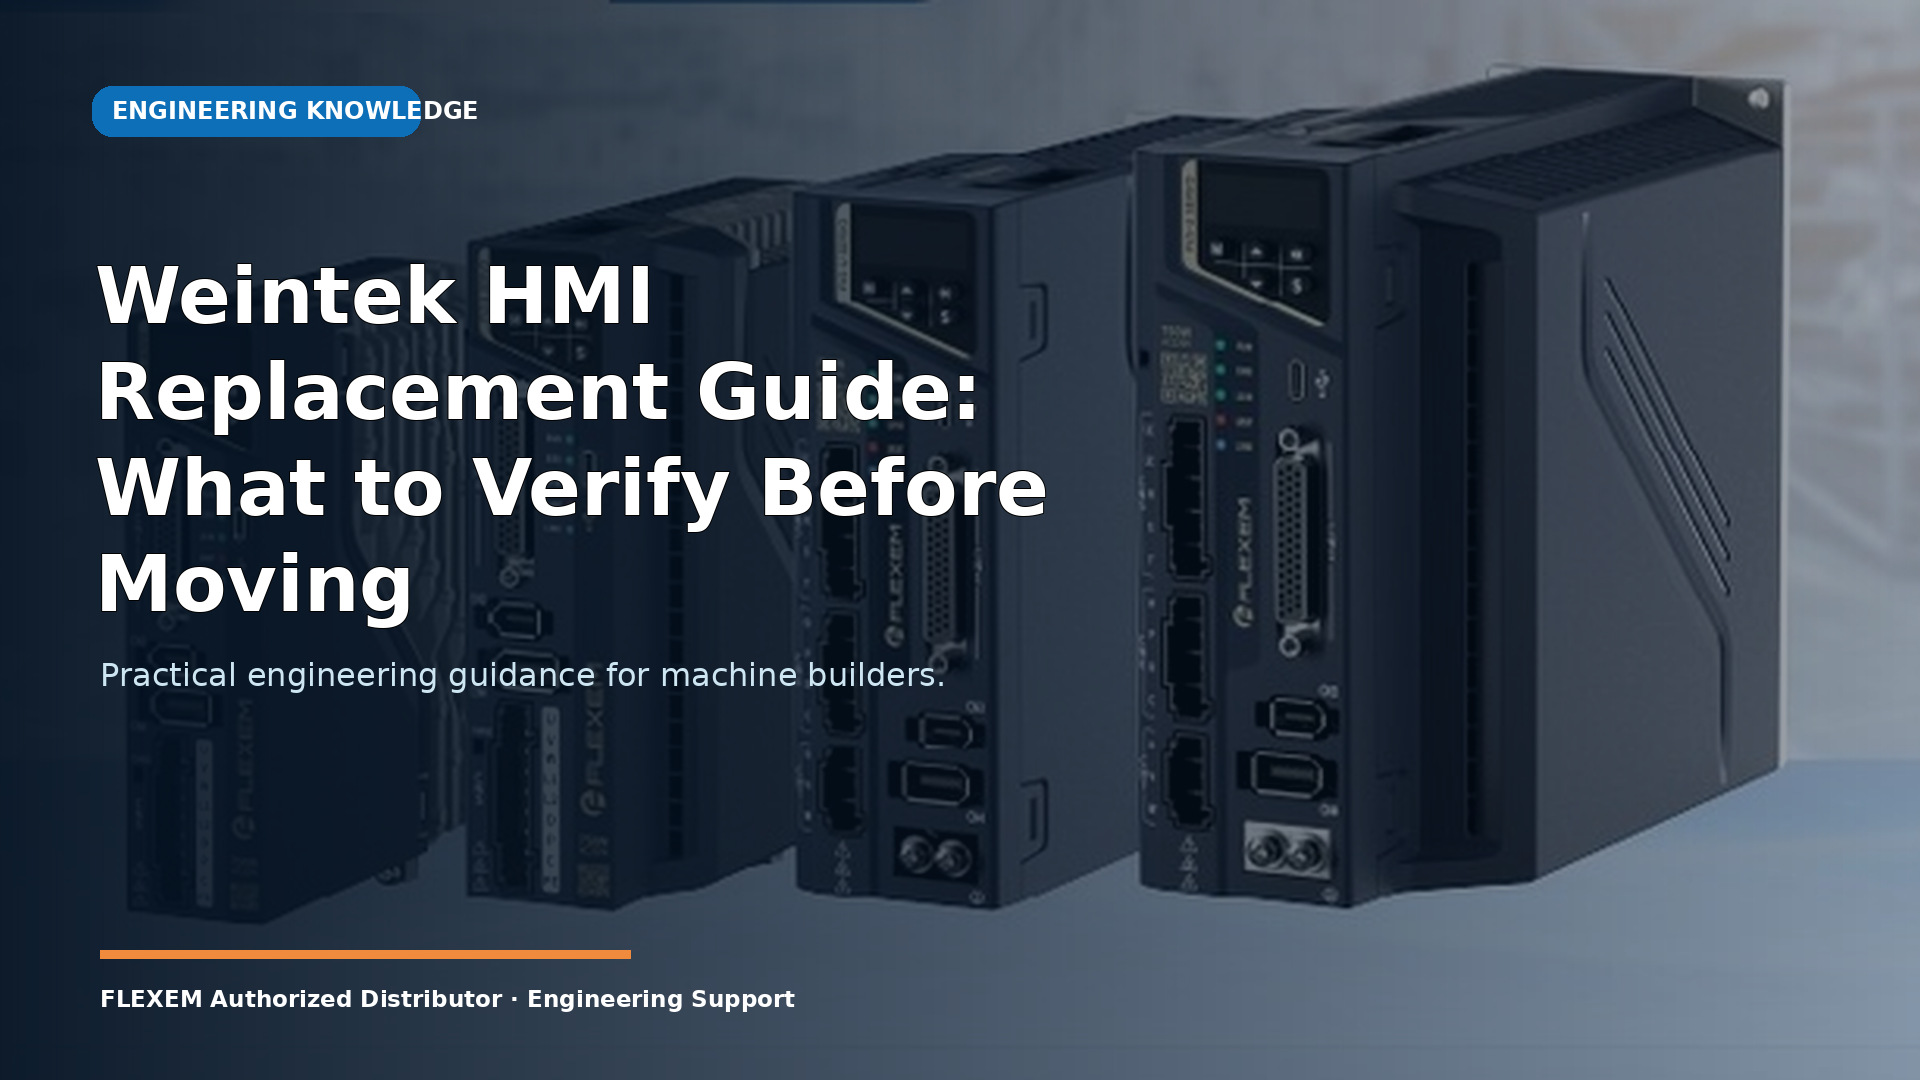Click the ENGINEERING KNOWLEDGE badge

[x=257, y=111]
